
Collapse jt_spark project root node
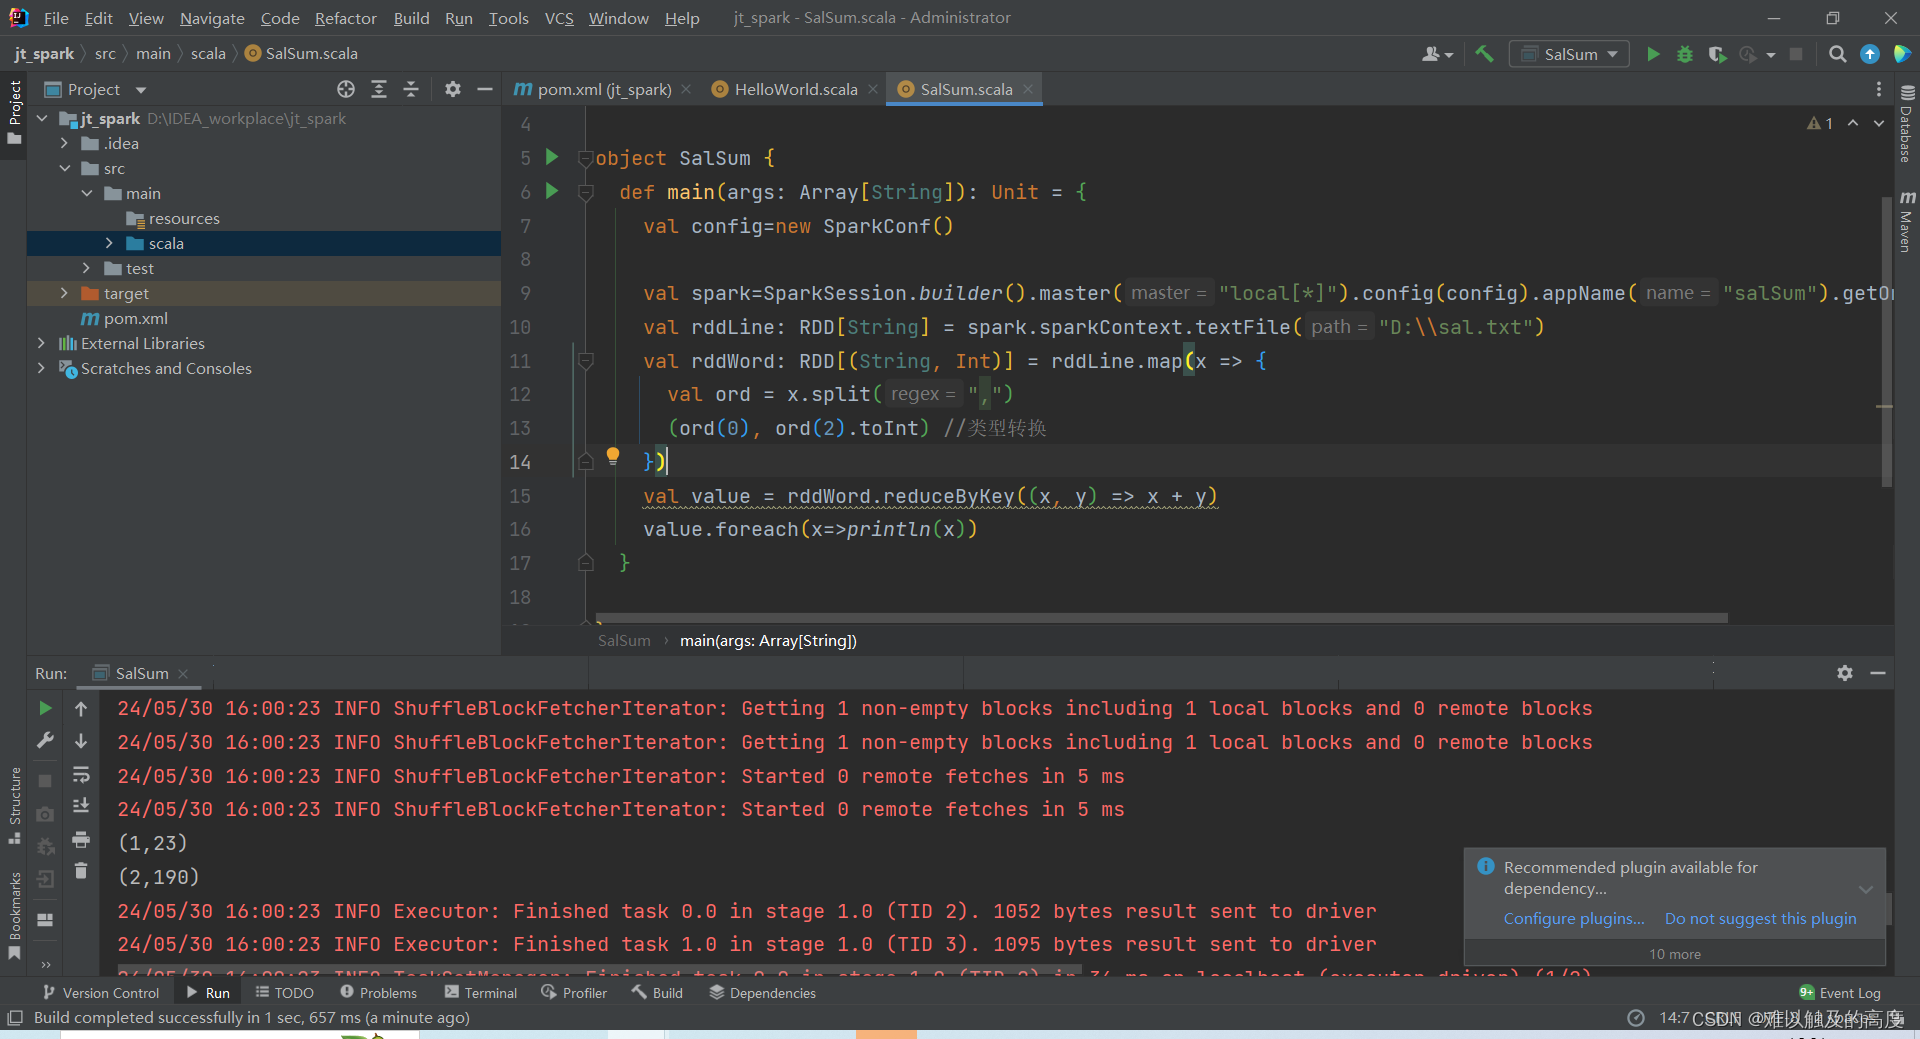tap(43, 118)
